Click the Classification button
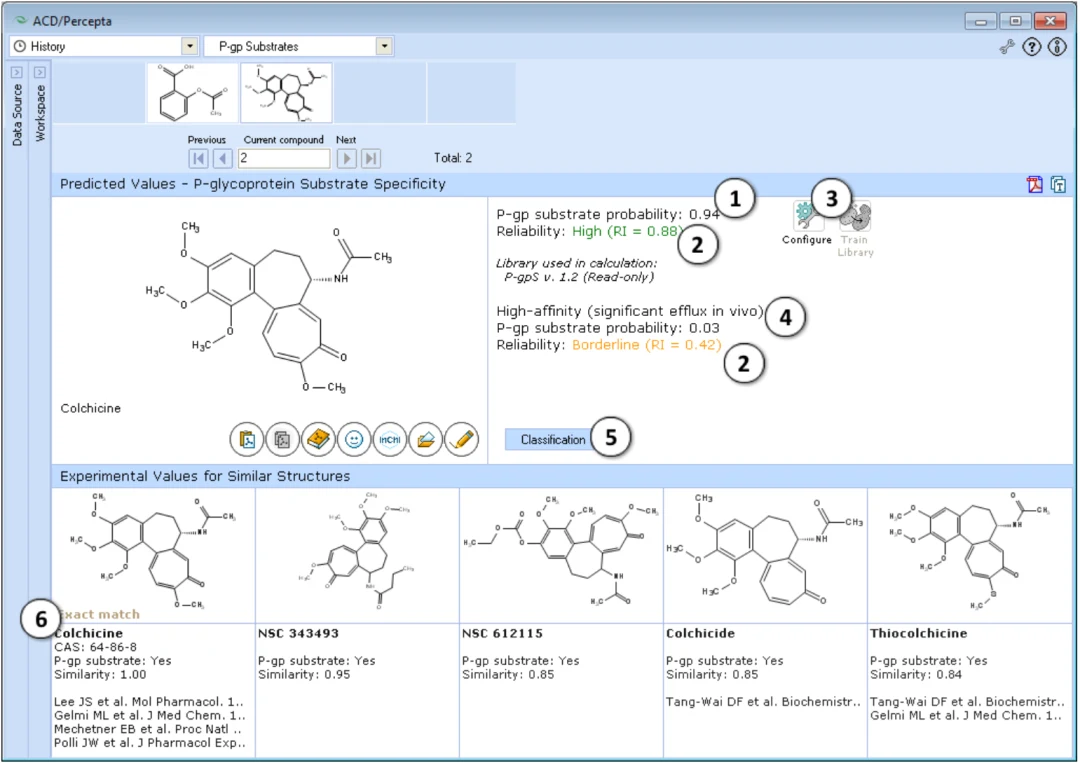 coord(552,439)
